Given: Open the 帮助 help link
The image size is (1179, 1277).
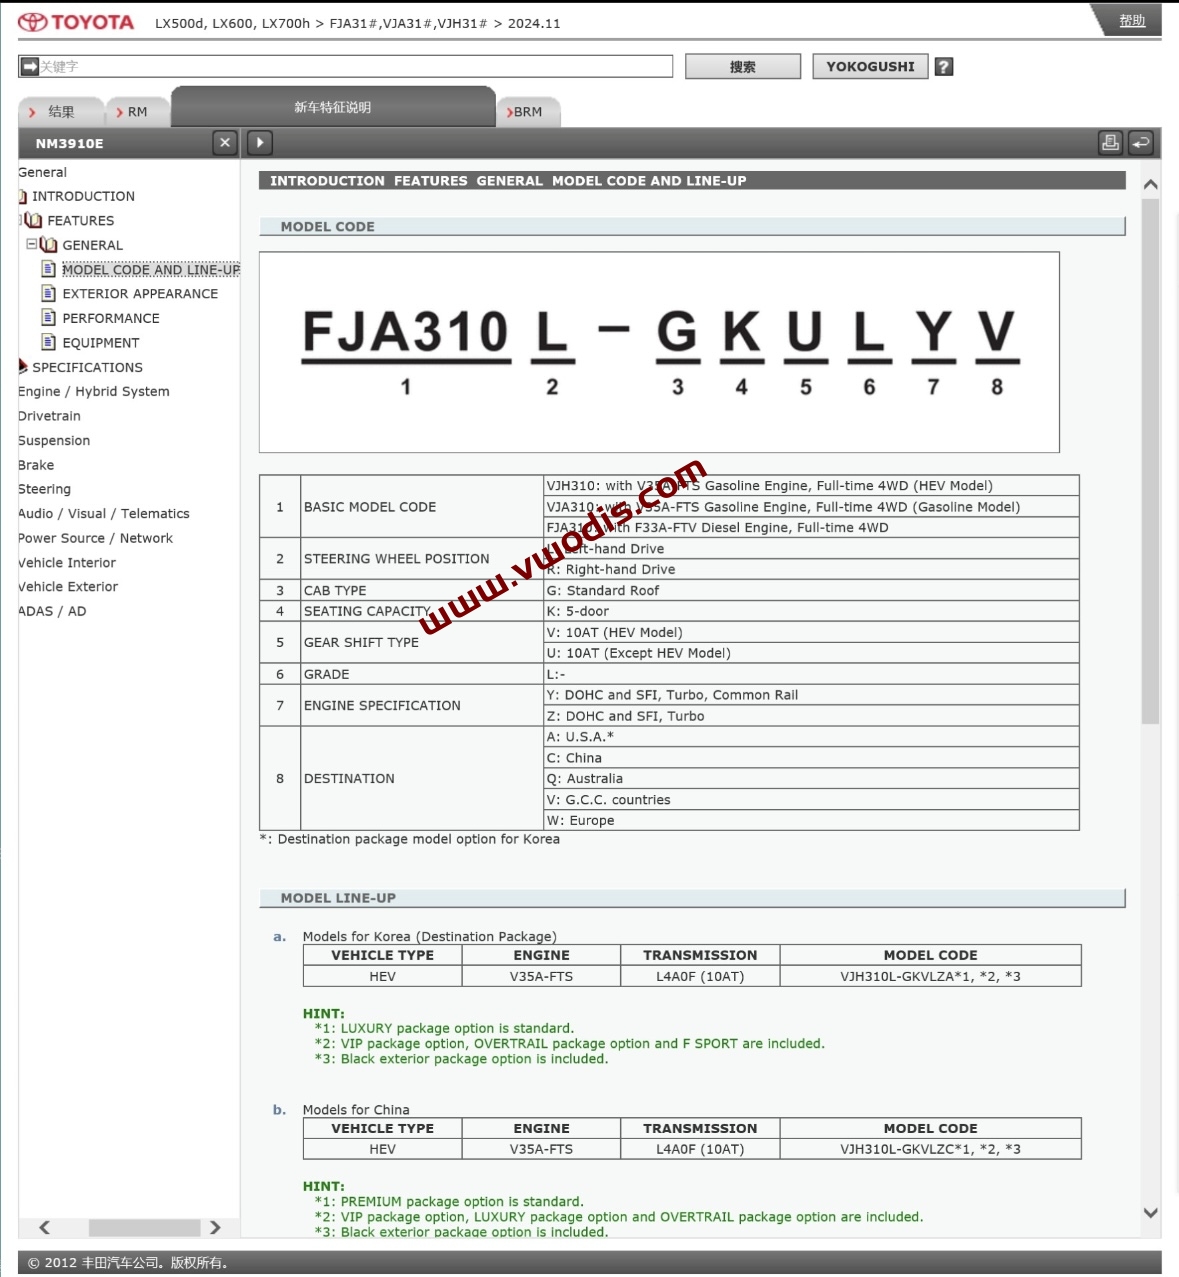Looking at the screenshot, I should (1131, 21).
